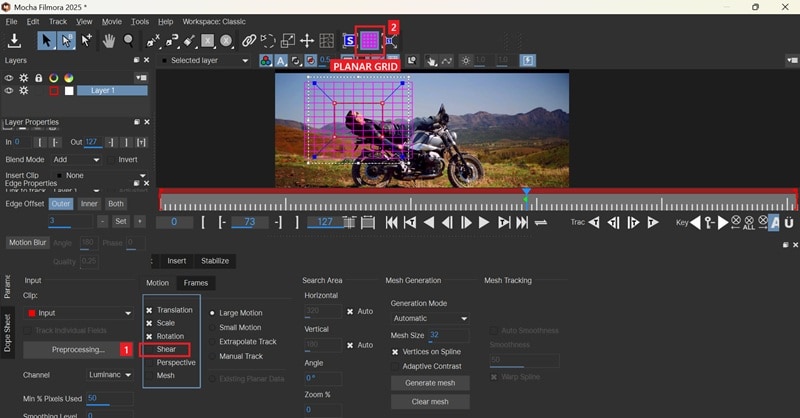800x418 pixels.
Task: Select Small Motion radio option
Action: coord(212,328)
